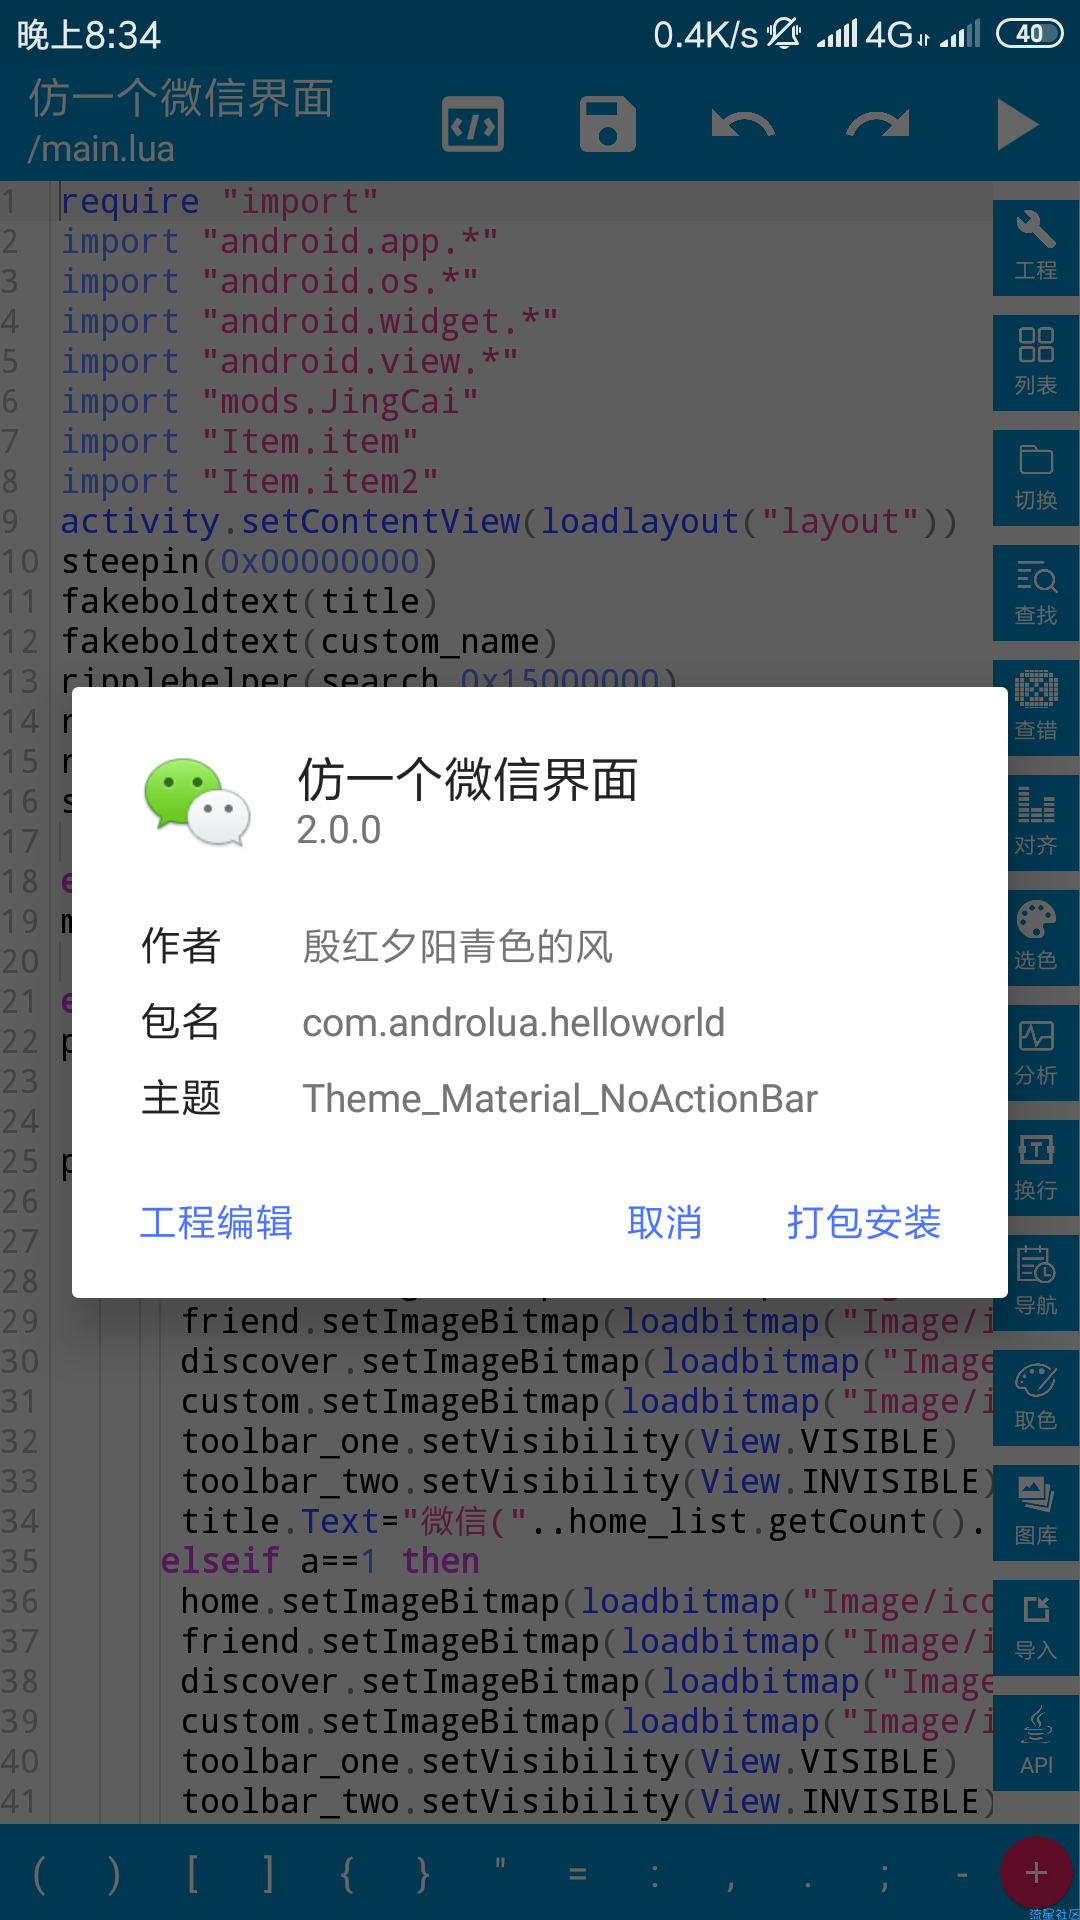Insert left parenthesis from symbol bar

[39, 1873]
